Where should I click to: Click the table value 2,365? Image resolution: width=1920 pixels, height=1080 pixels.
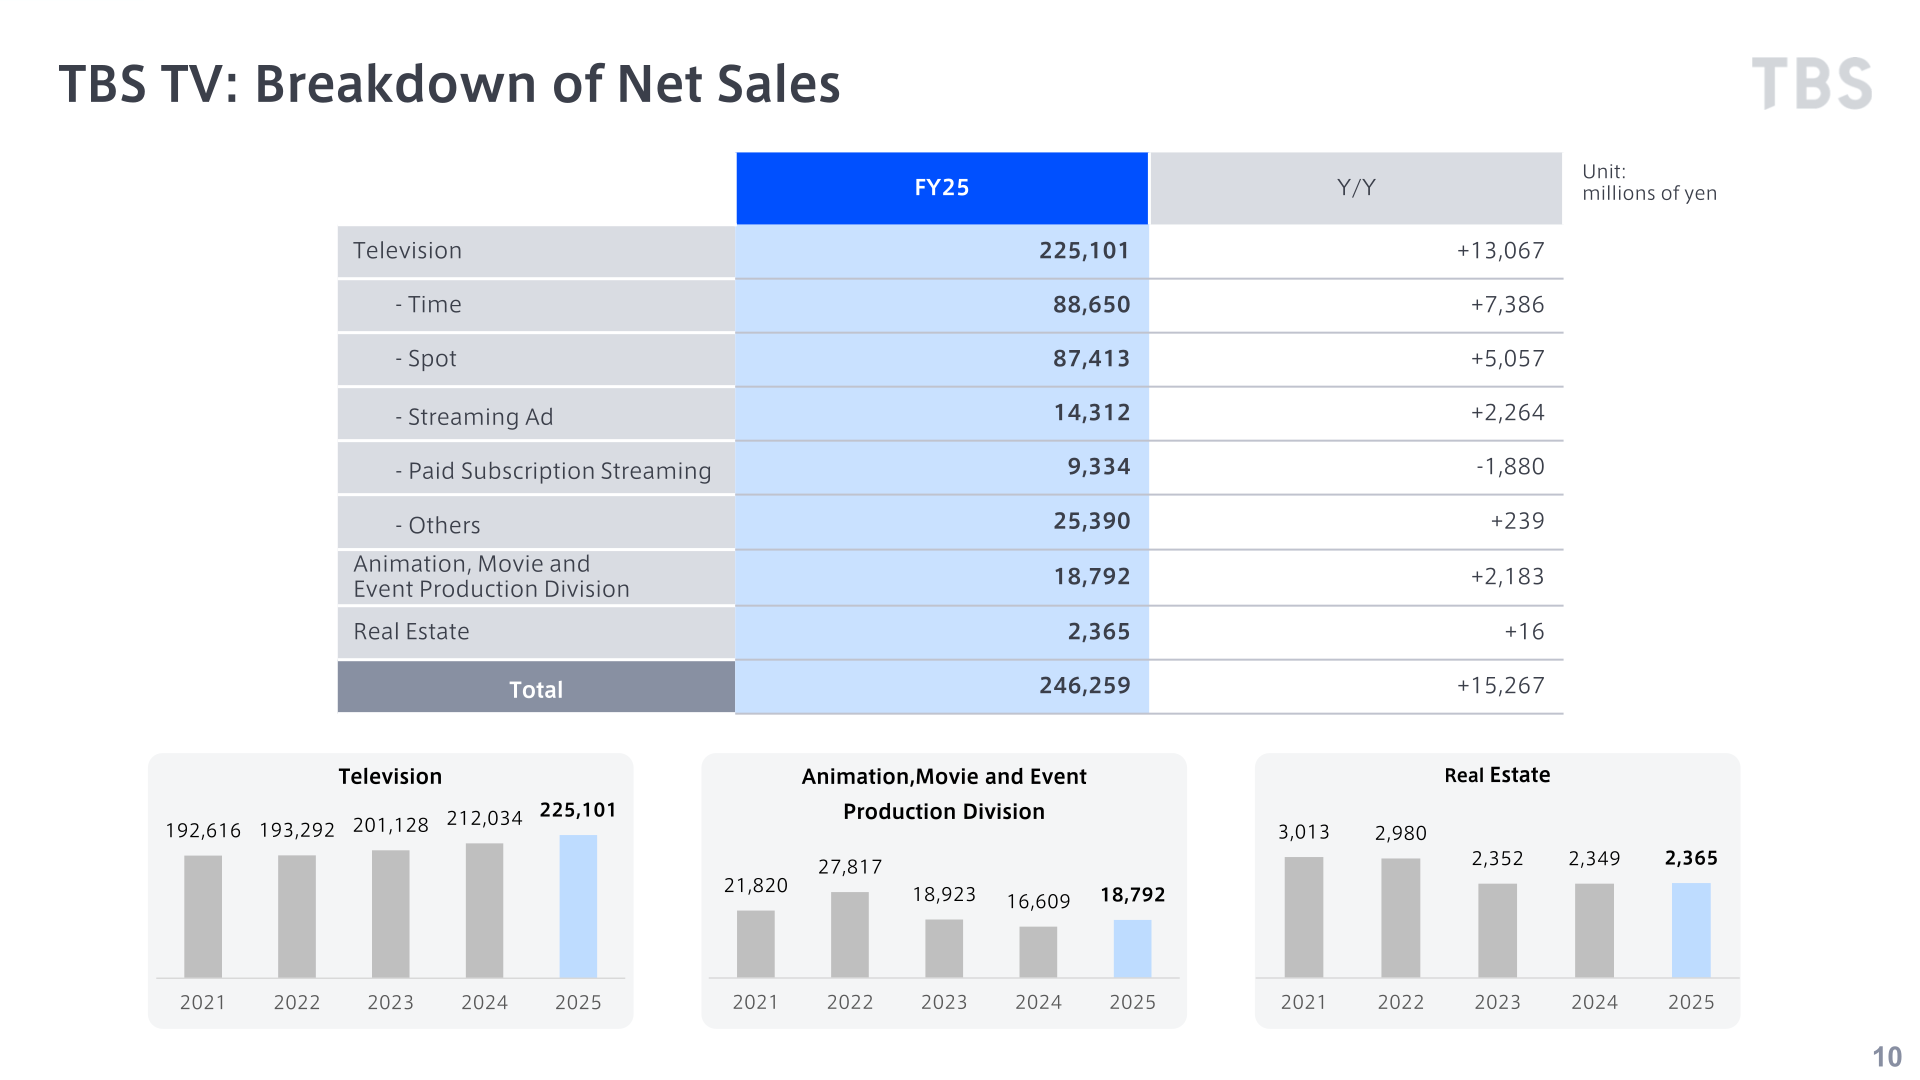point(1098,632)
